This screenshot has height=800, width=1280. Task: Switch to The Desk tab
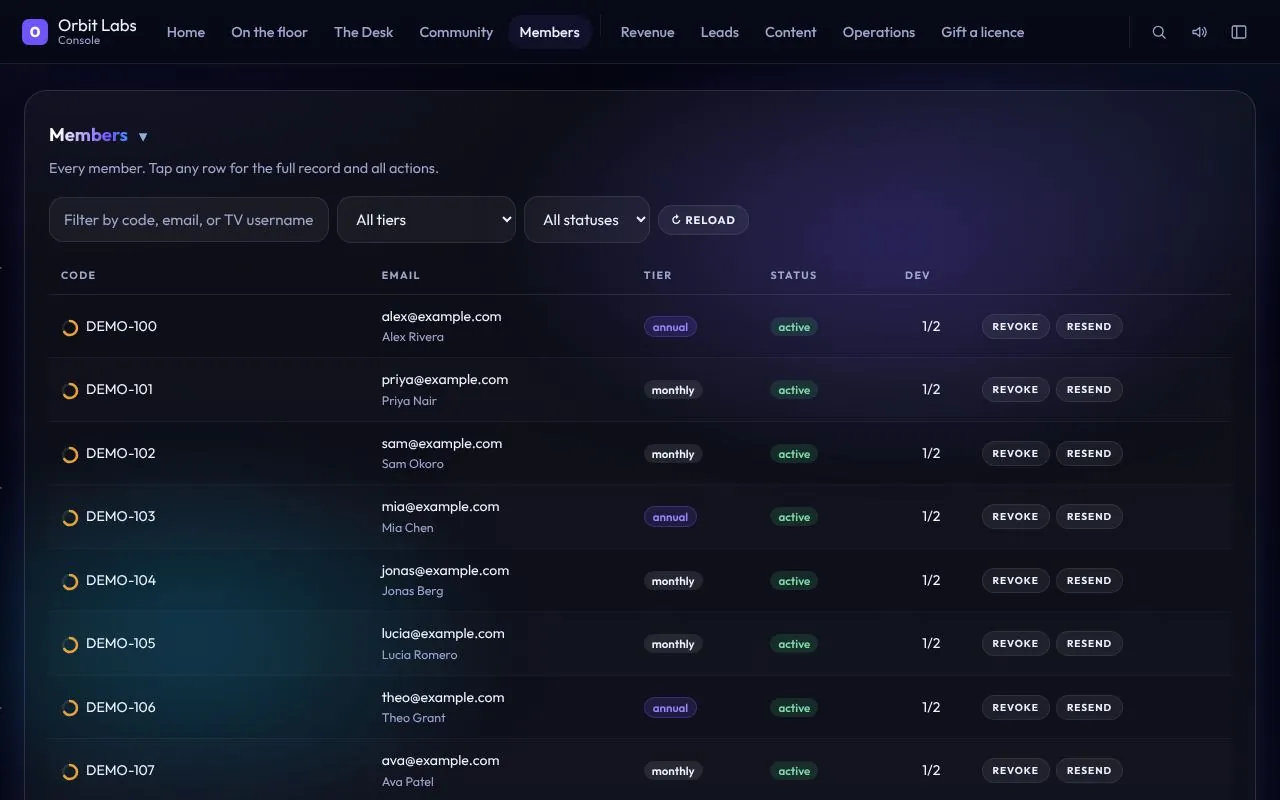coord(364,32)
